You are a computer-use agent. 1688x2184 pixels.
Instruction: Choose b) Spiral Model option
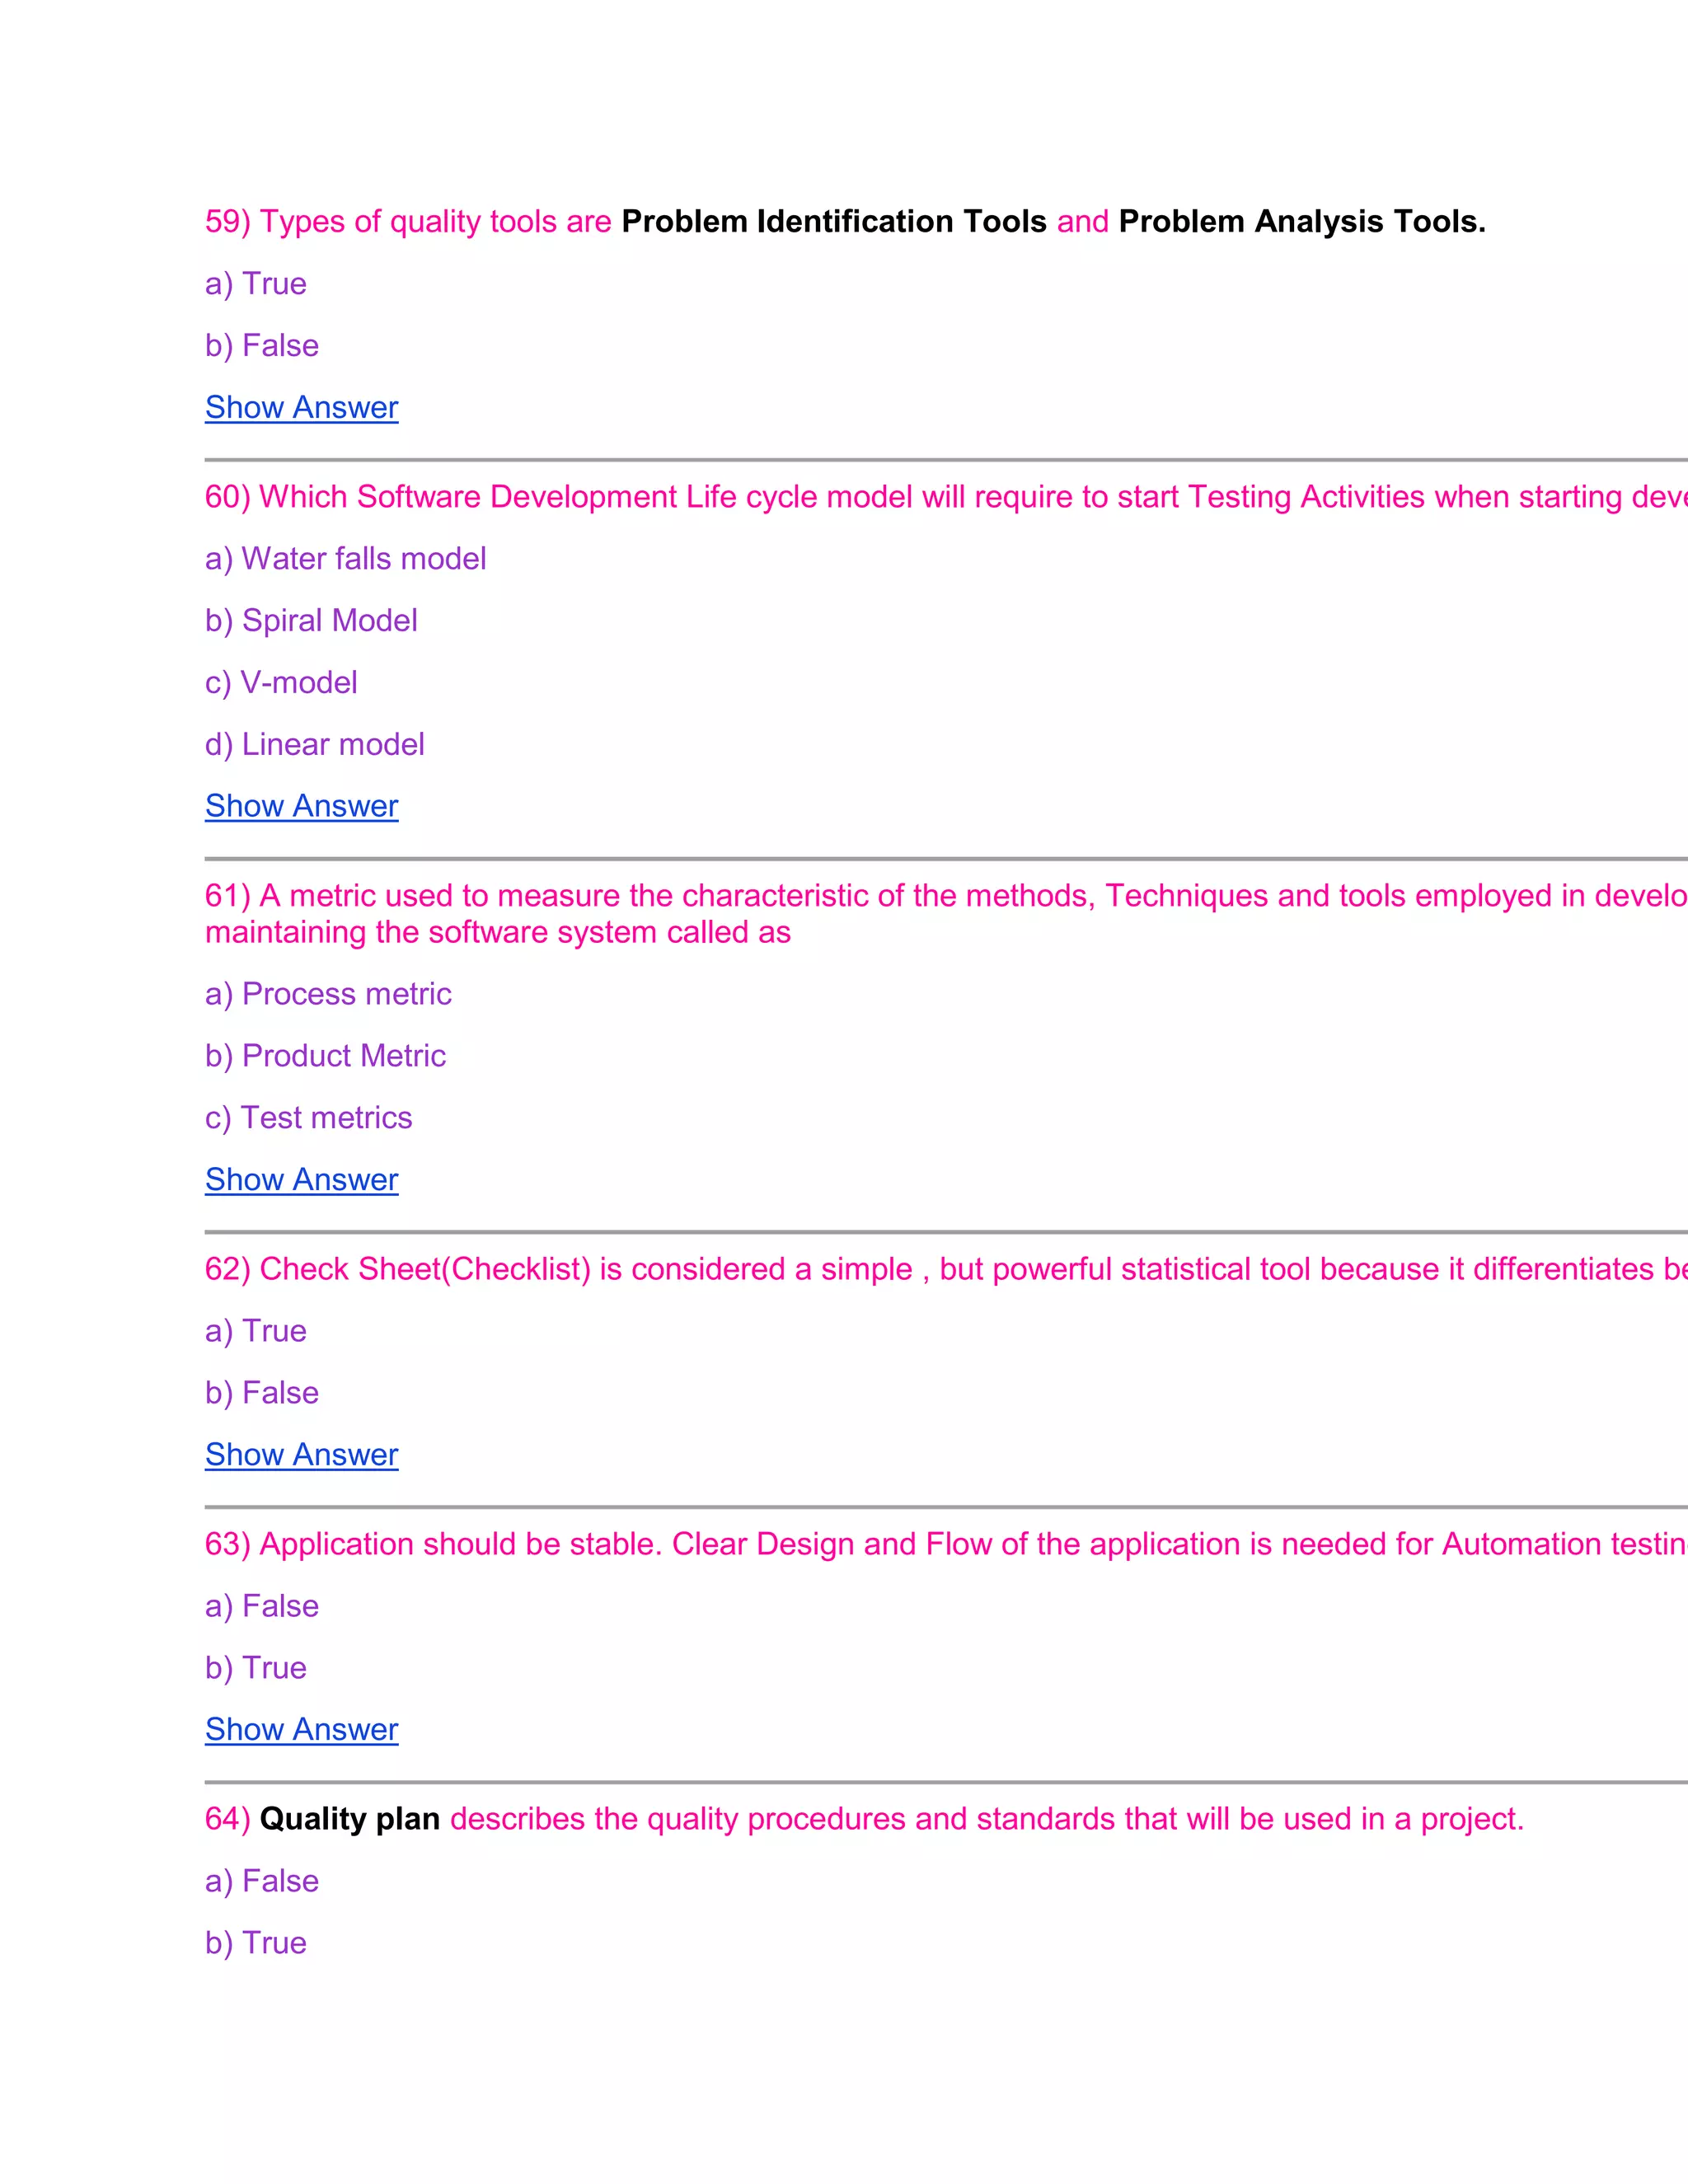pyautogui.click(x=311, y=621)
